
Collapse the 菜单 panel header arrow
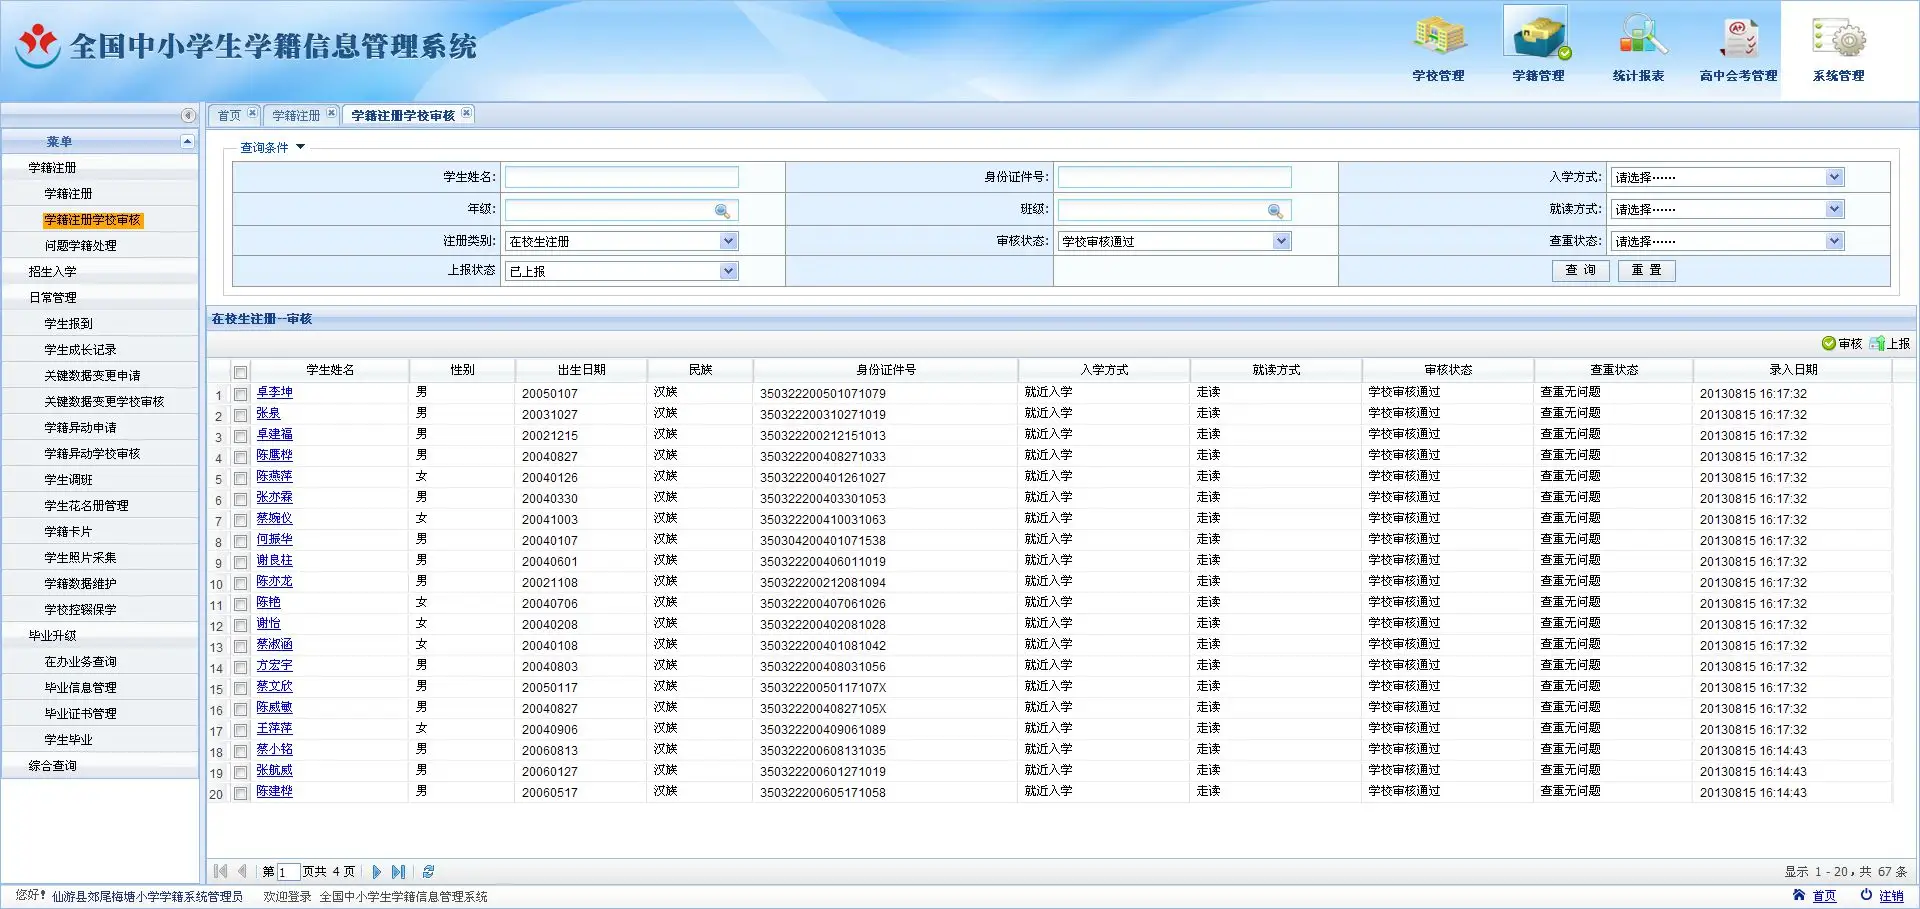point(187,142)
